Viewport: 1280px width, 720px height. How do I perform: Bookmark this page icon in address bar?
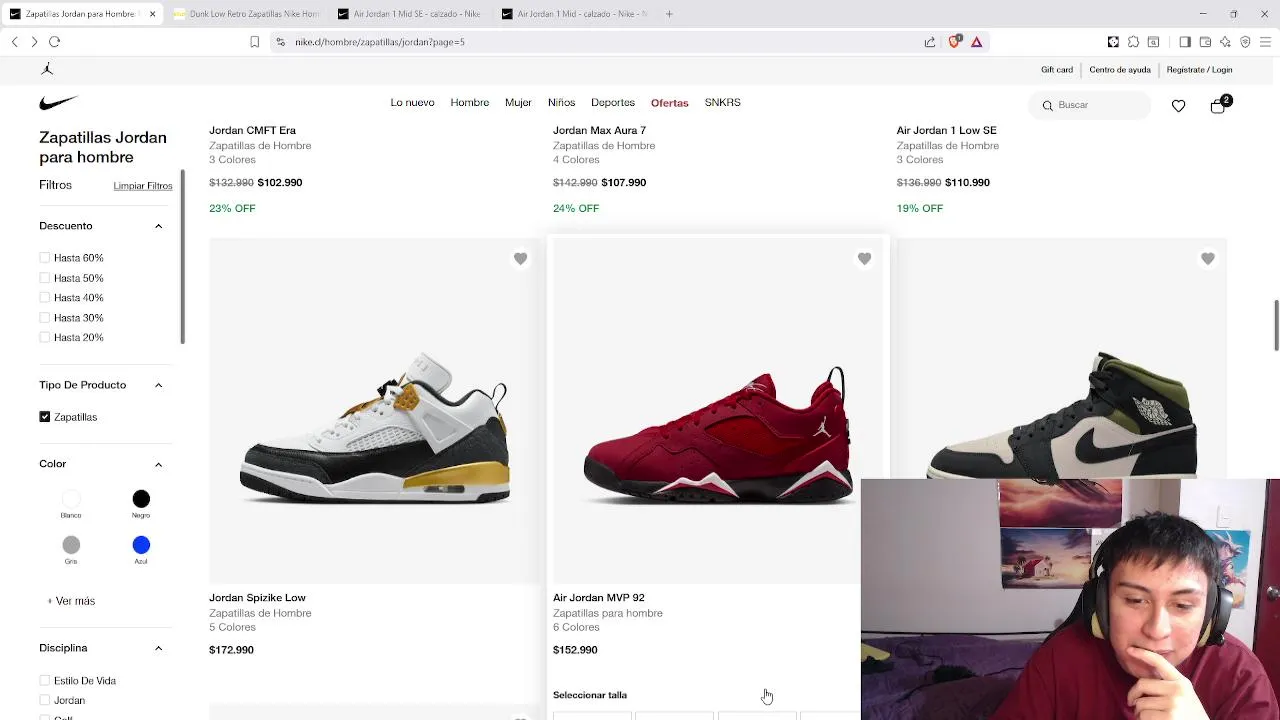[x=254, y=42]
